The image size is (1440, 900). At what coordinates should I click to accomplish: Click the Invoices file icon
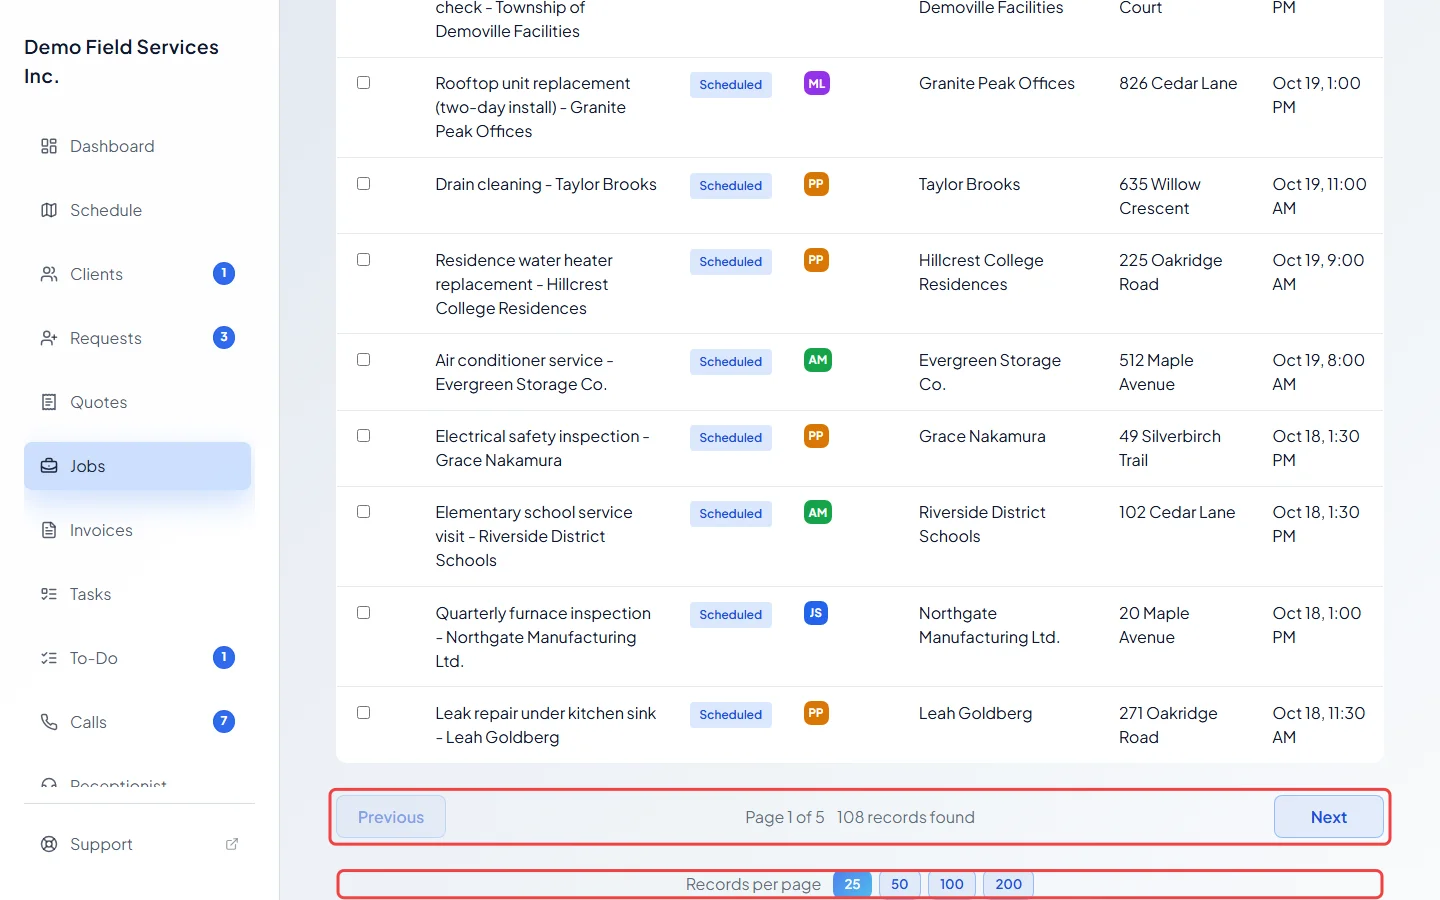[x=49, y=530]
